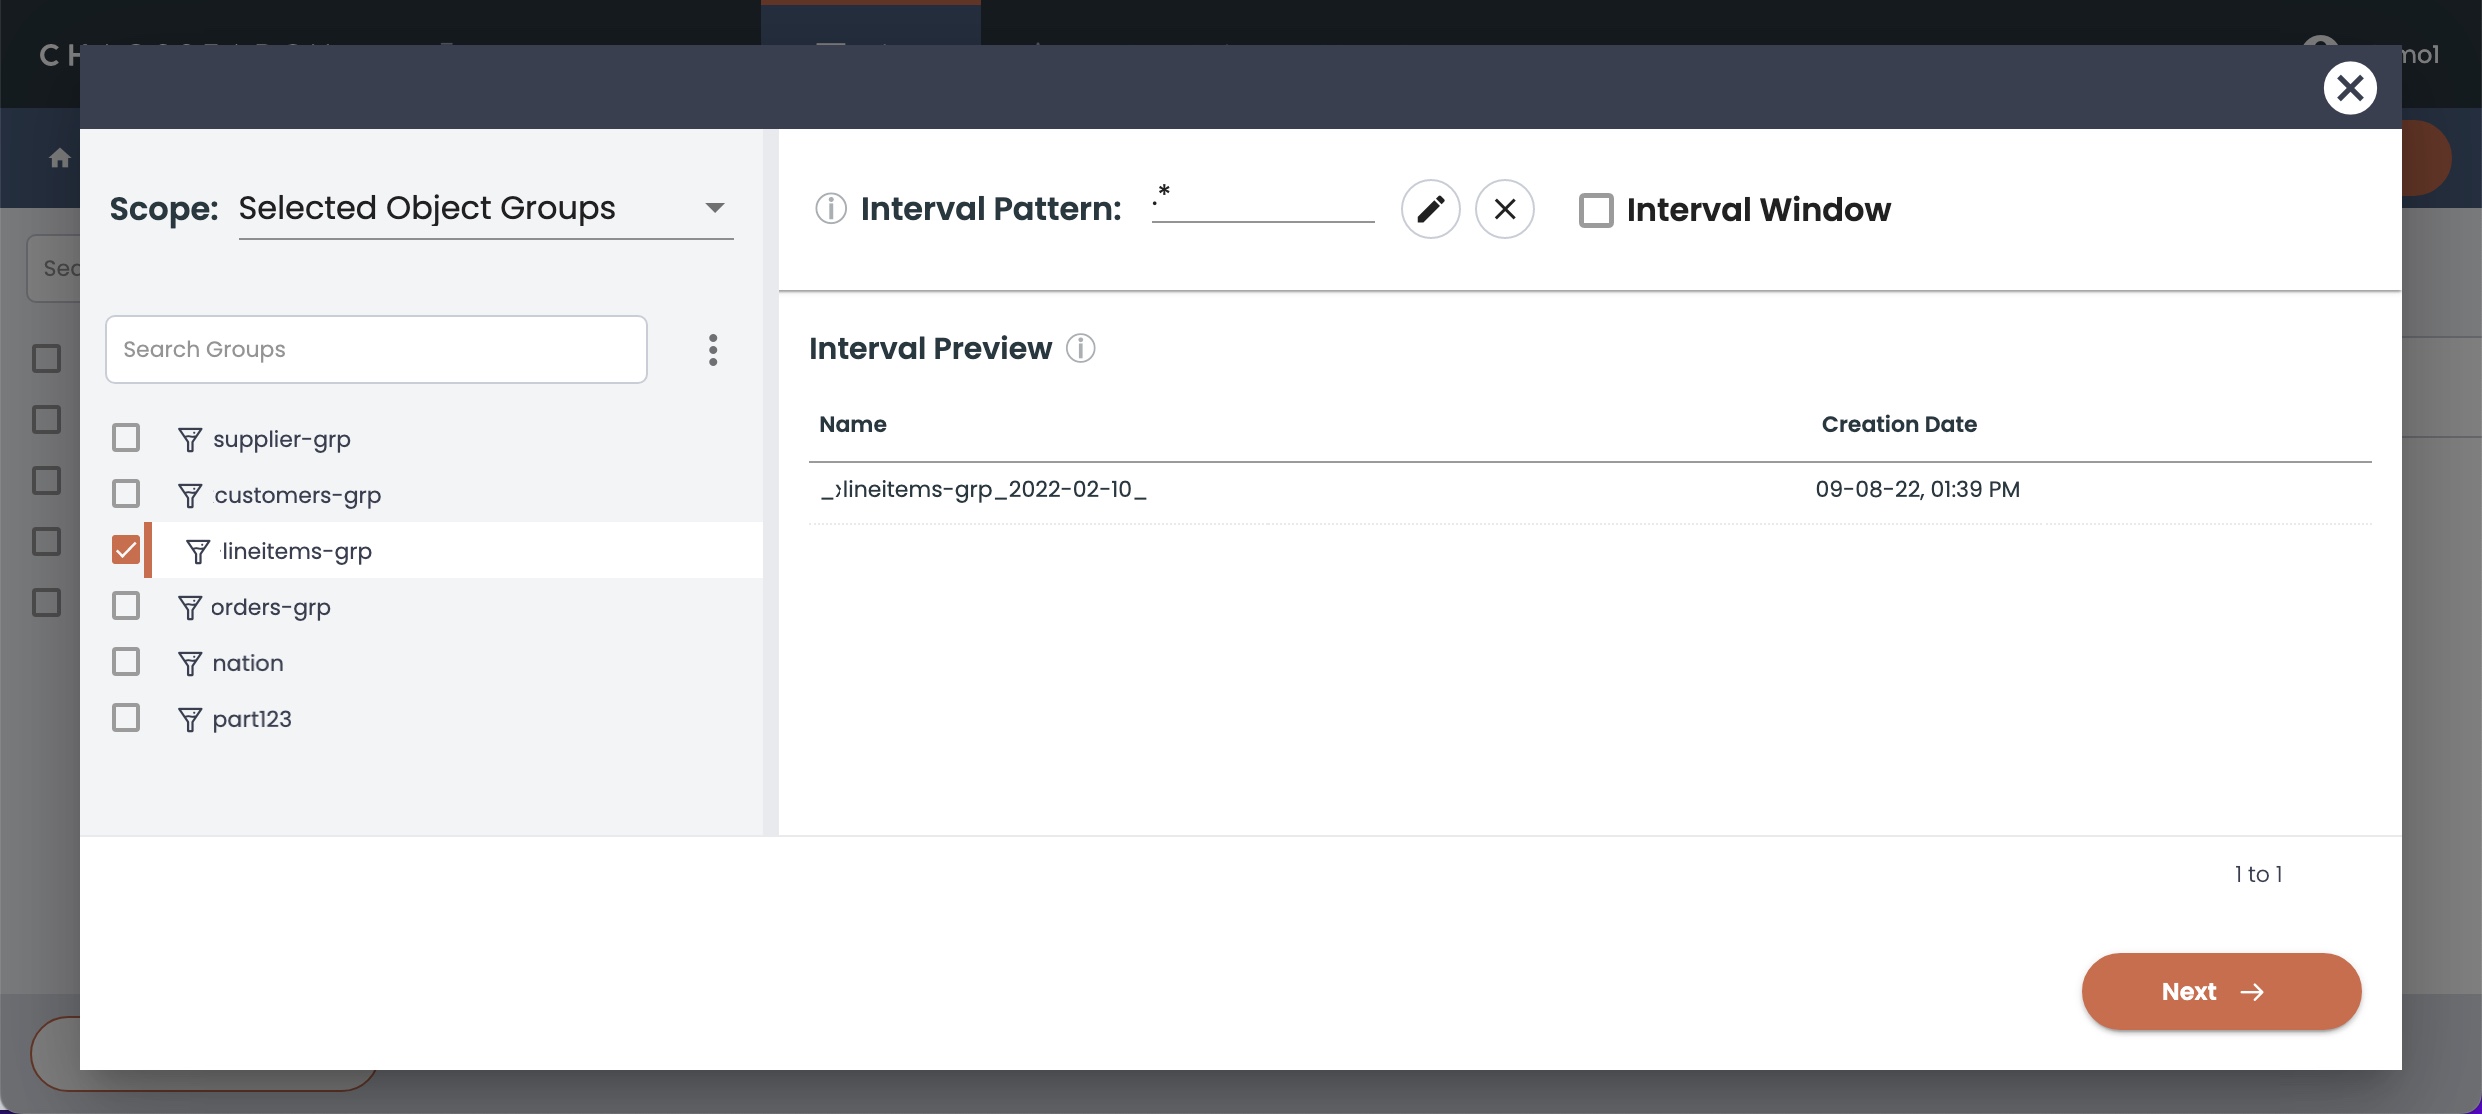Image resolution: width=2482 pixels, height=1114 pixels.
Task: Select the lineitems-grp_2022-02-10 interval row
Action: point(985,490)
